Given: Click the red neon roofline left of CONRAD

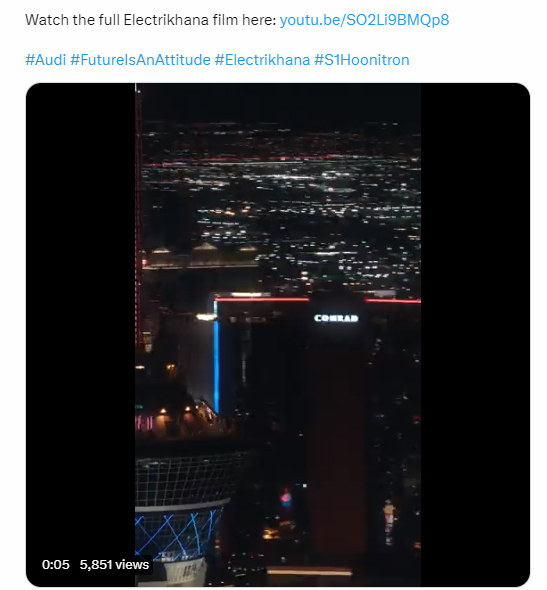Looking at the screenshot, I should [262, 300].
